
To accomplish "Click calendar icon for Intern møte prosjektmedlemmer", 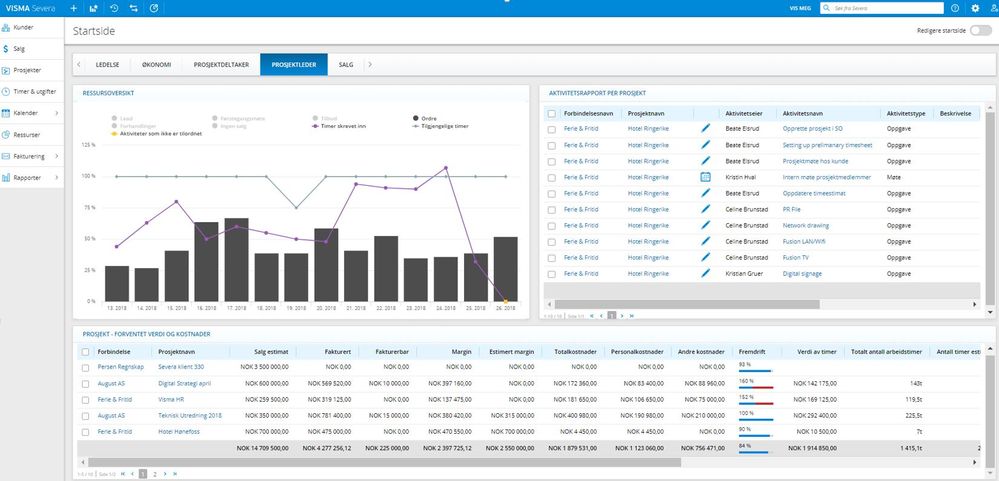I will (x=705, y=177).
